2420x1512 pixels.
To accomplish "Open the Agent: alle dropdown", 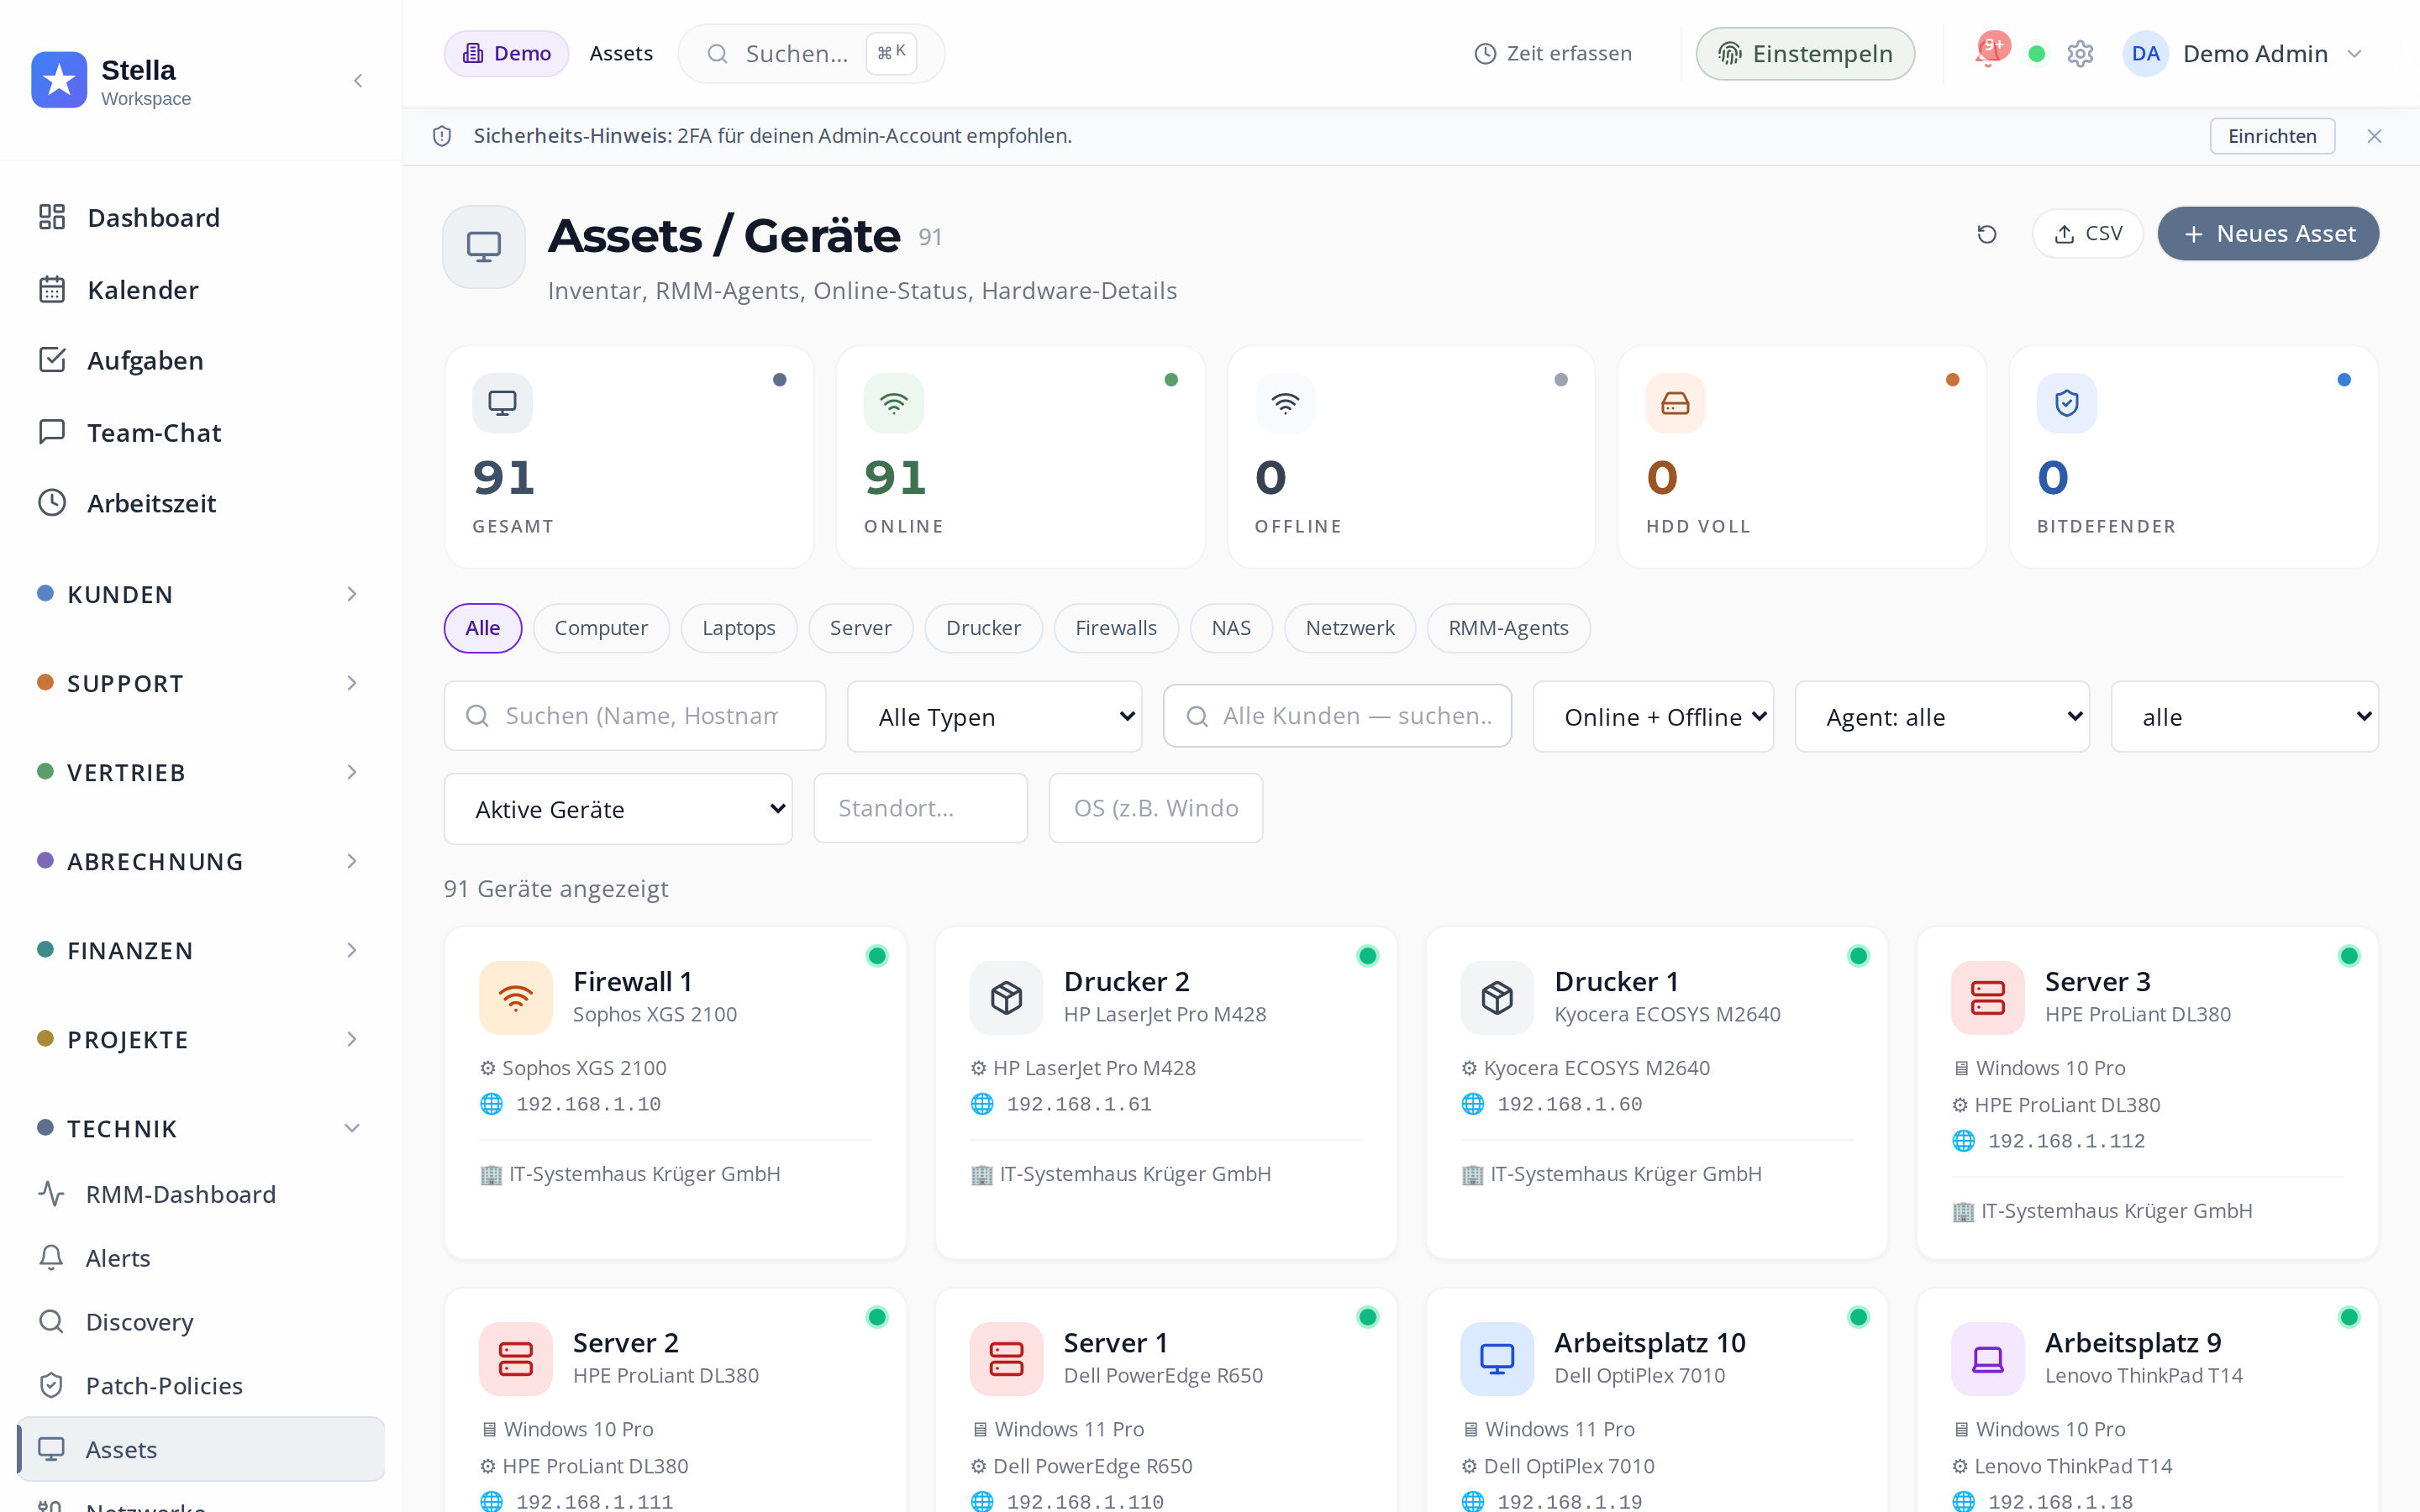I will (1942, 717).
